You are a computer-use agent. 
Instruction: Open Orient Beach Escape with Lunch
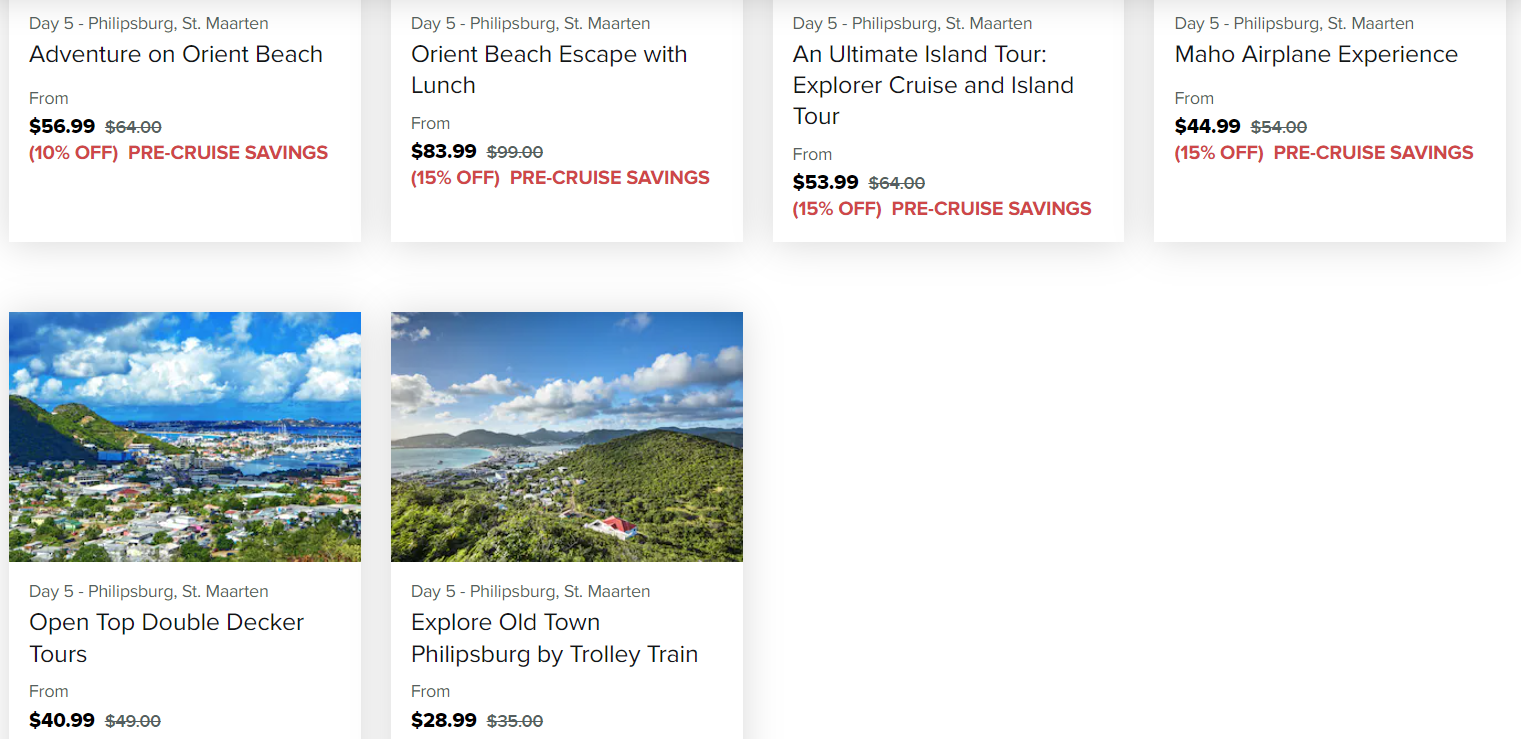click(x=549, y=69)
